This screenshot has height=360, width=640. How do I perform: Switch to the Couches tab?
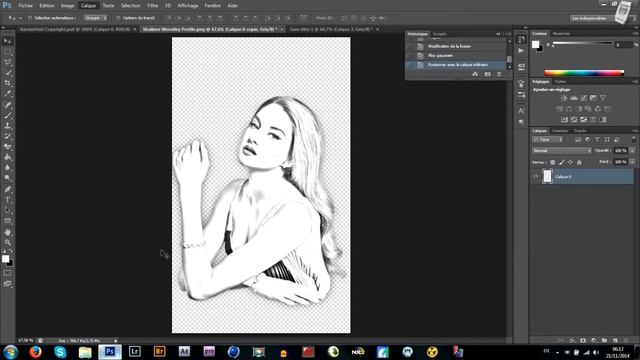tap(560, 131)
